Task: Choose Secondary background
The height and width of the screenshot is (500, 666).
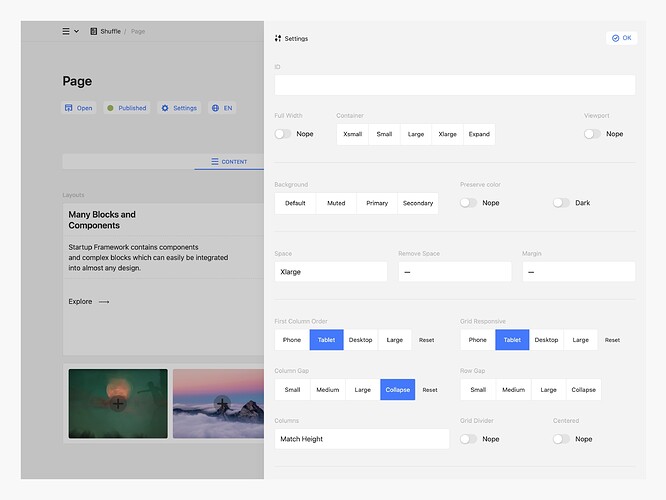Action: [418, 203]
